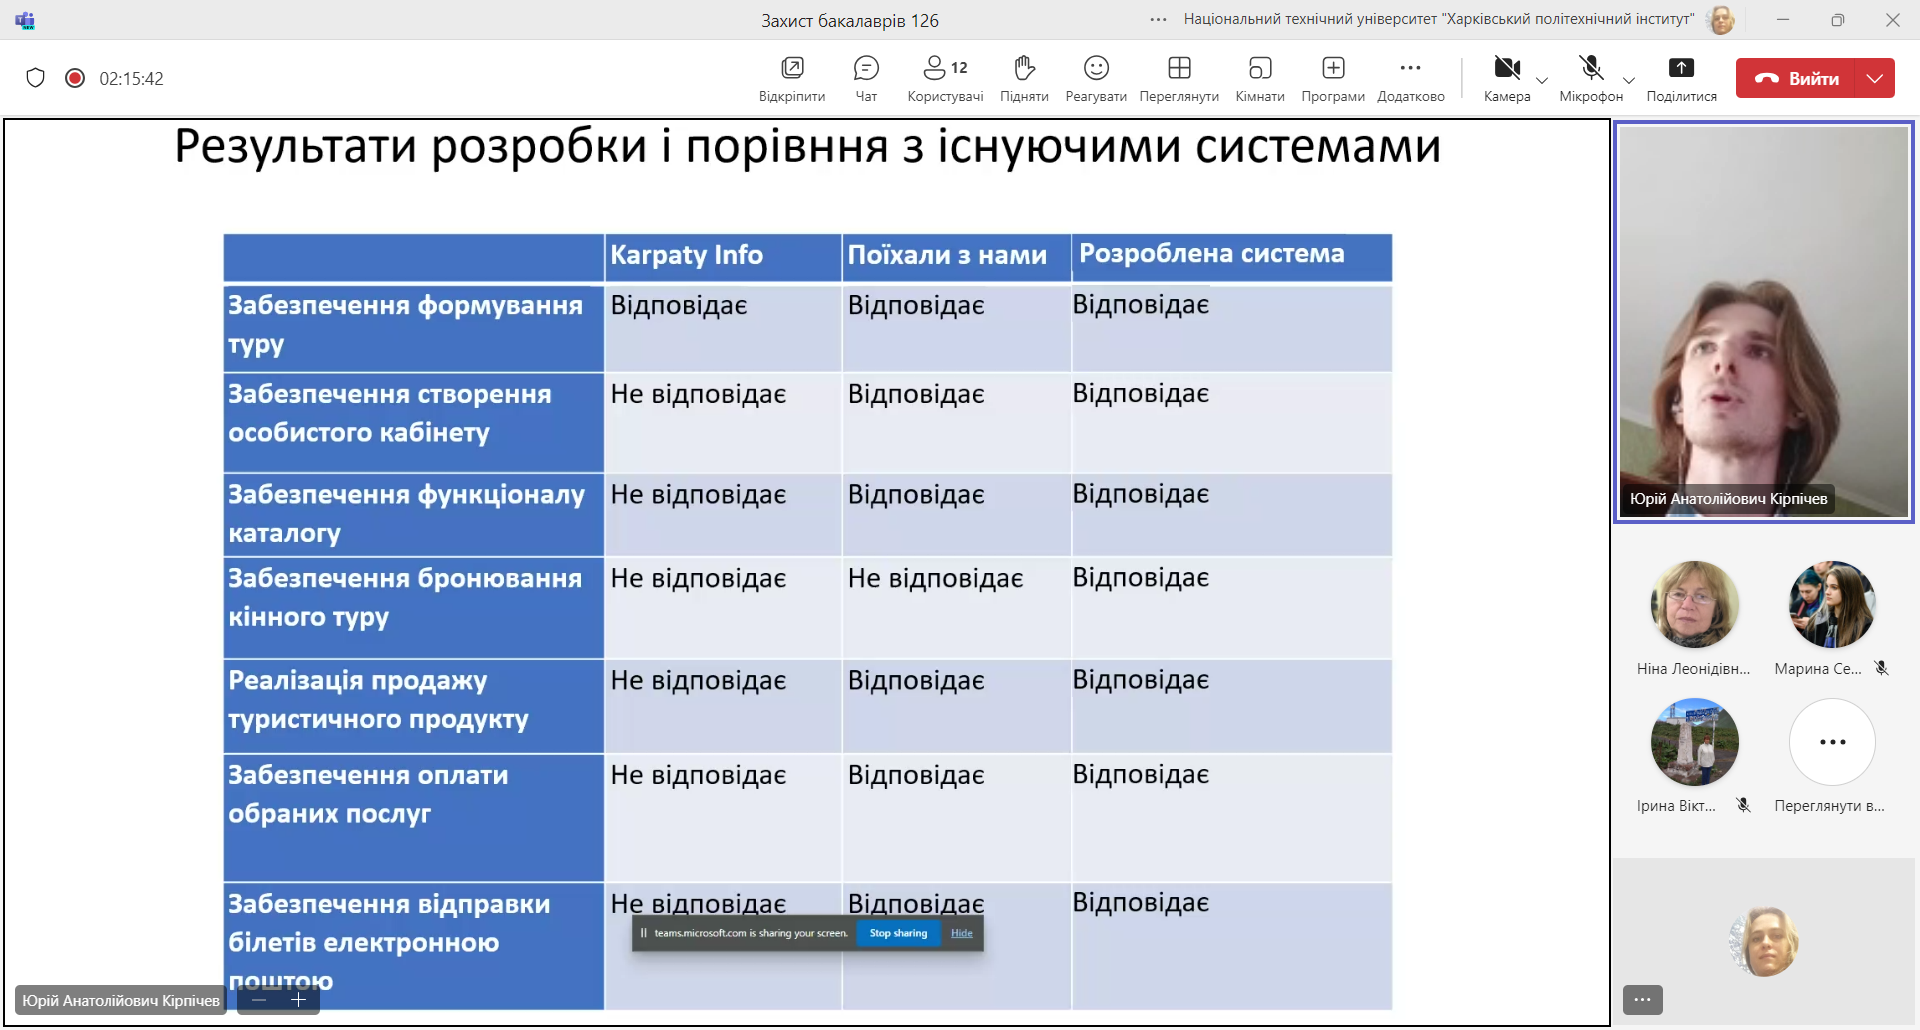Viewport: 1920px width, 1030px height.
Task: Open Програми apps button
Action: tap(1333, 78)
